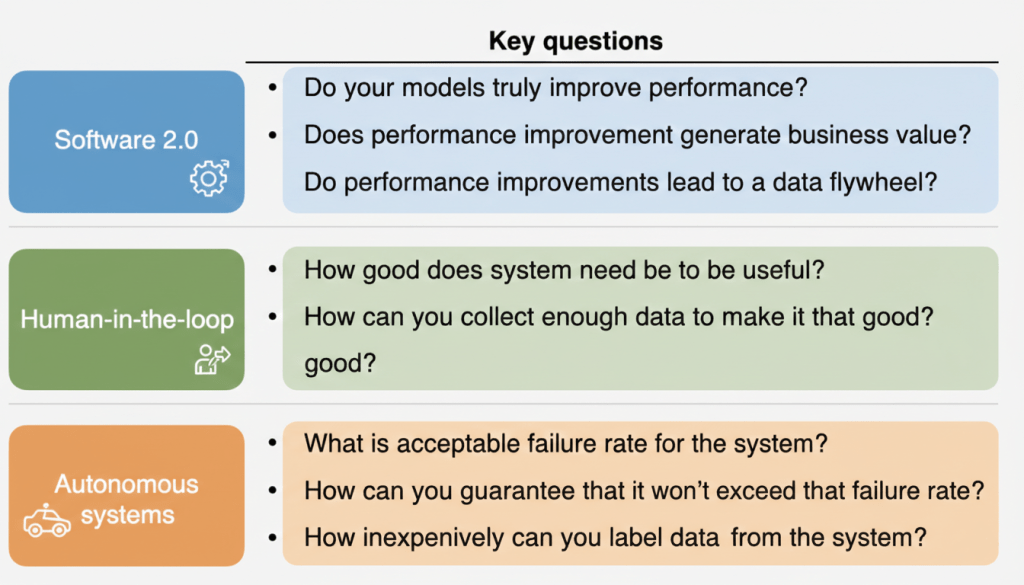
Task: Click the "Key questions" heading
Action: pyautogui.click(x=575, y=41)
